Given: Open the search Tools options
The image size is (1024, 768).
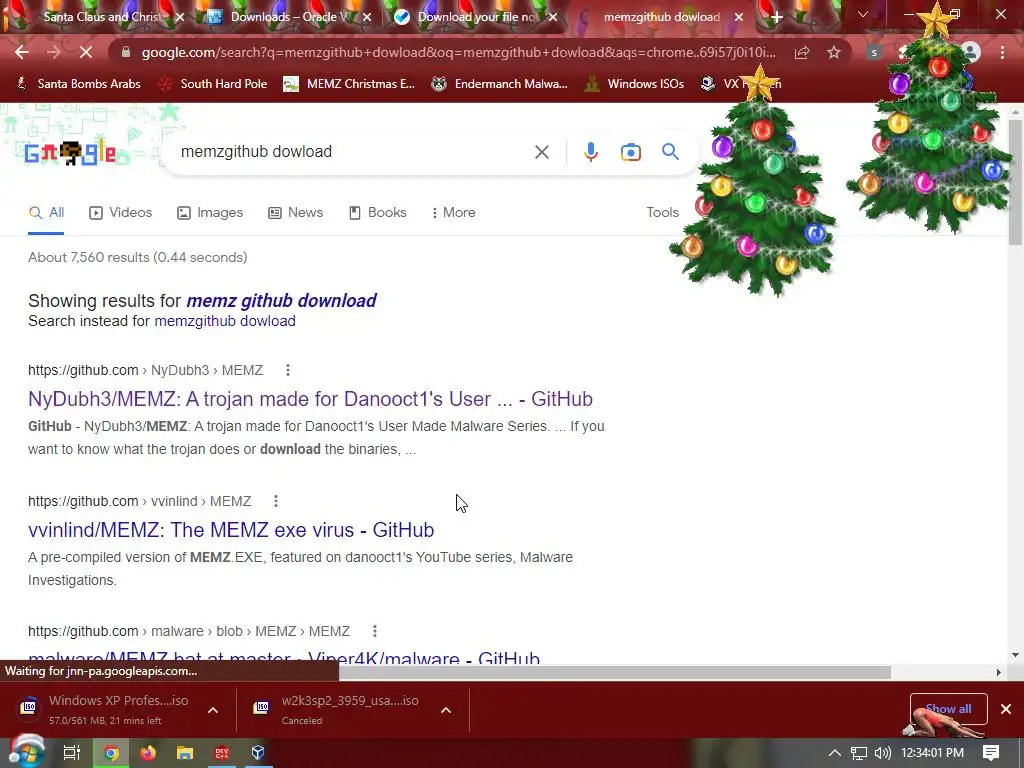Looking at the screenshot, I should coord(662,212).
